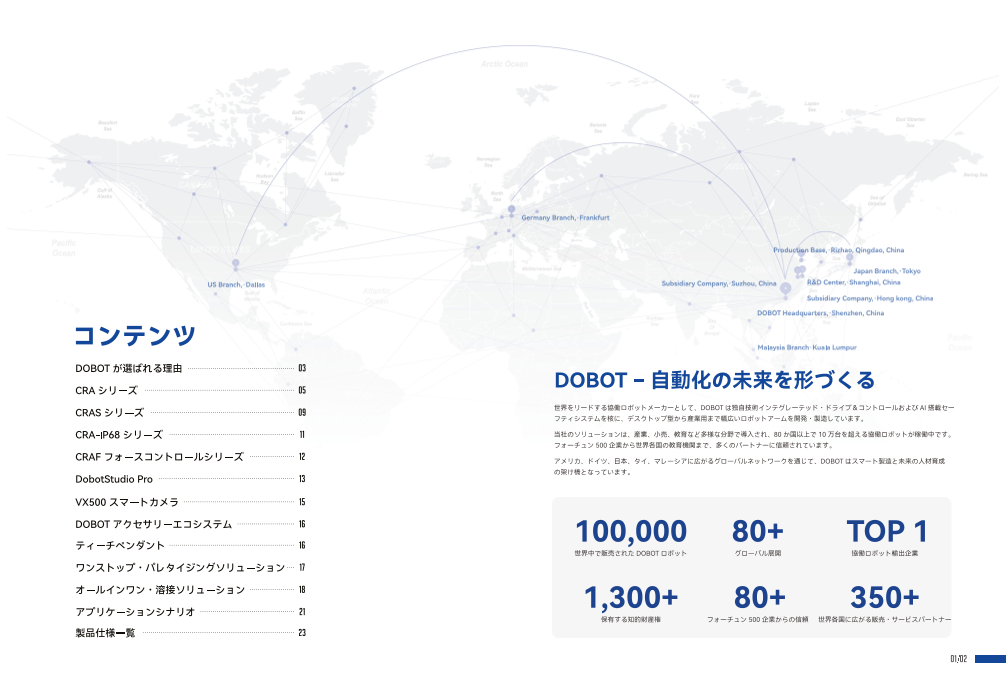Click the '協働ロボット輸出企業' caption
Screen dimensions: 1006x687
tap(885, 553)
